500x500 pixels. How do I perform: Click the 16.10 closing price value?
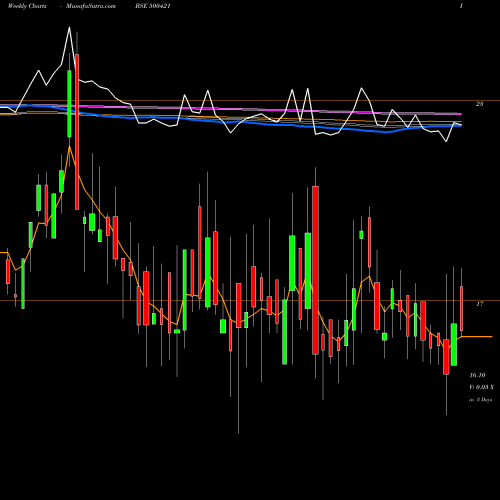coord(477,375)
